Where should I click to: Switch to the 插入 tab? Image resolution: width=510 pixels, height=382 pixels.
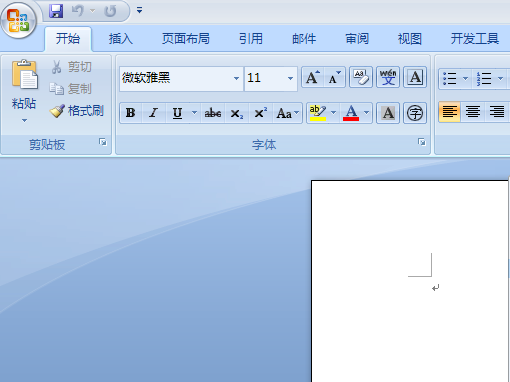[121, 39]
